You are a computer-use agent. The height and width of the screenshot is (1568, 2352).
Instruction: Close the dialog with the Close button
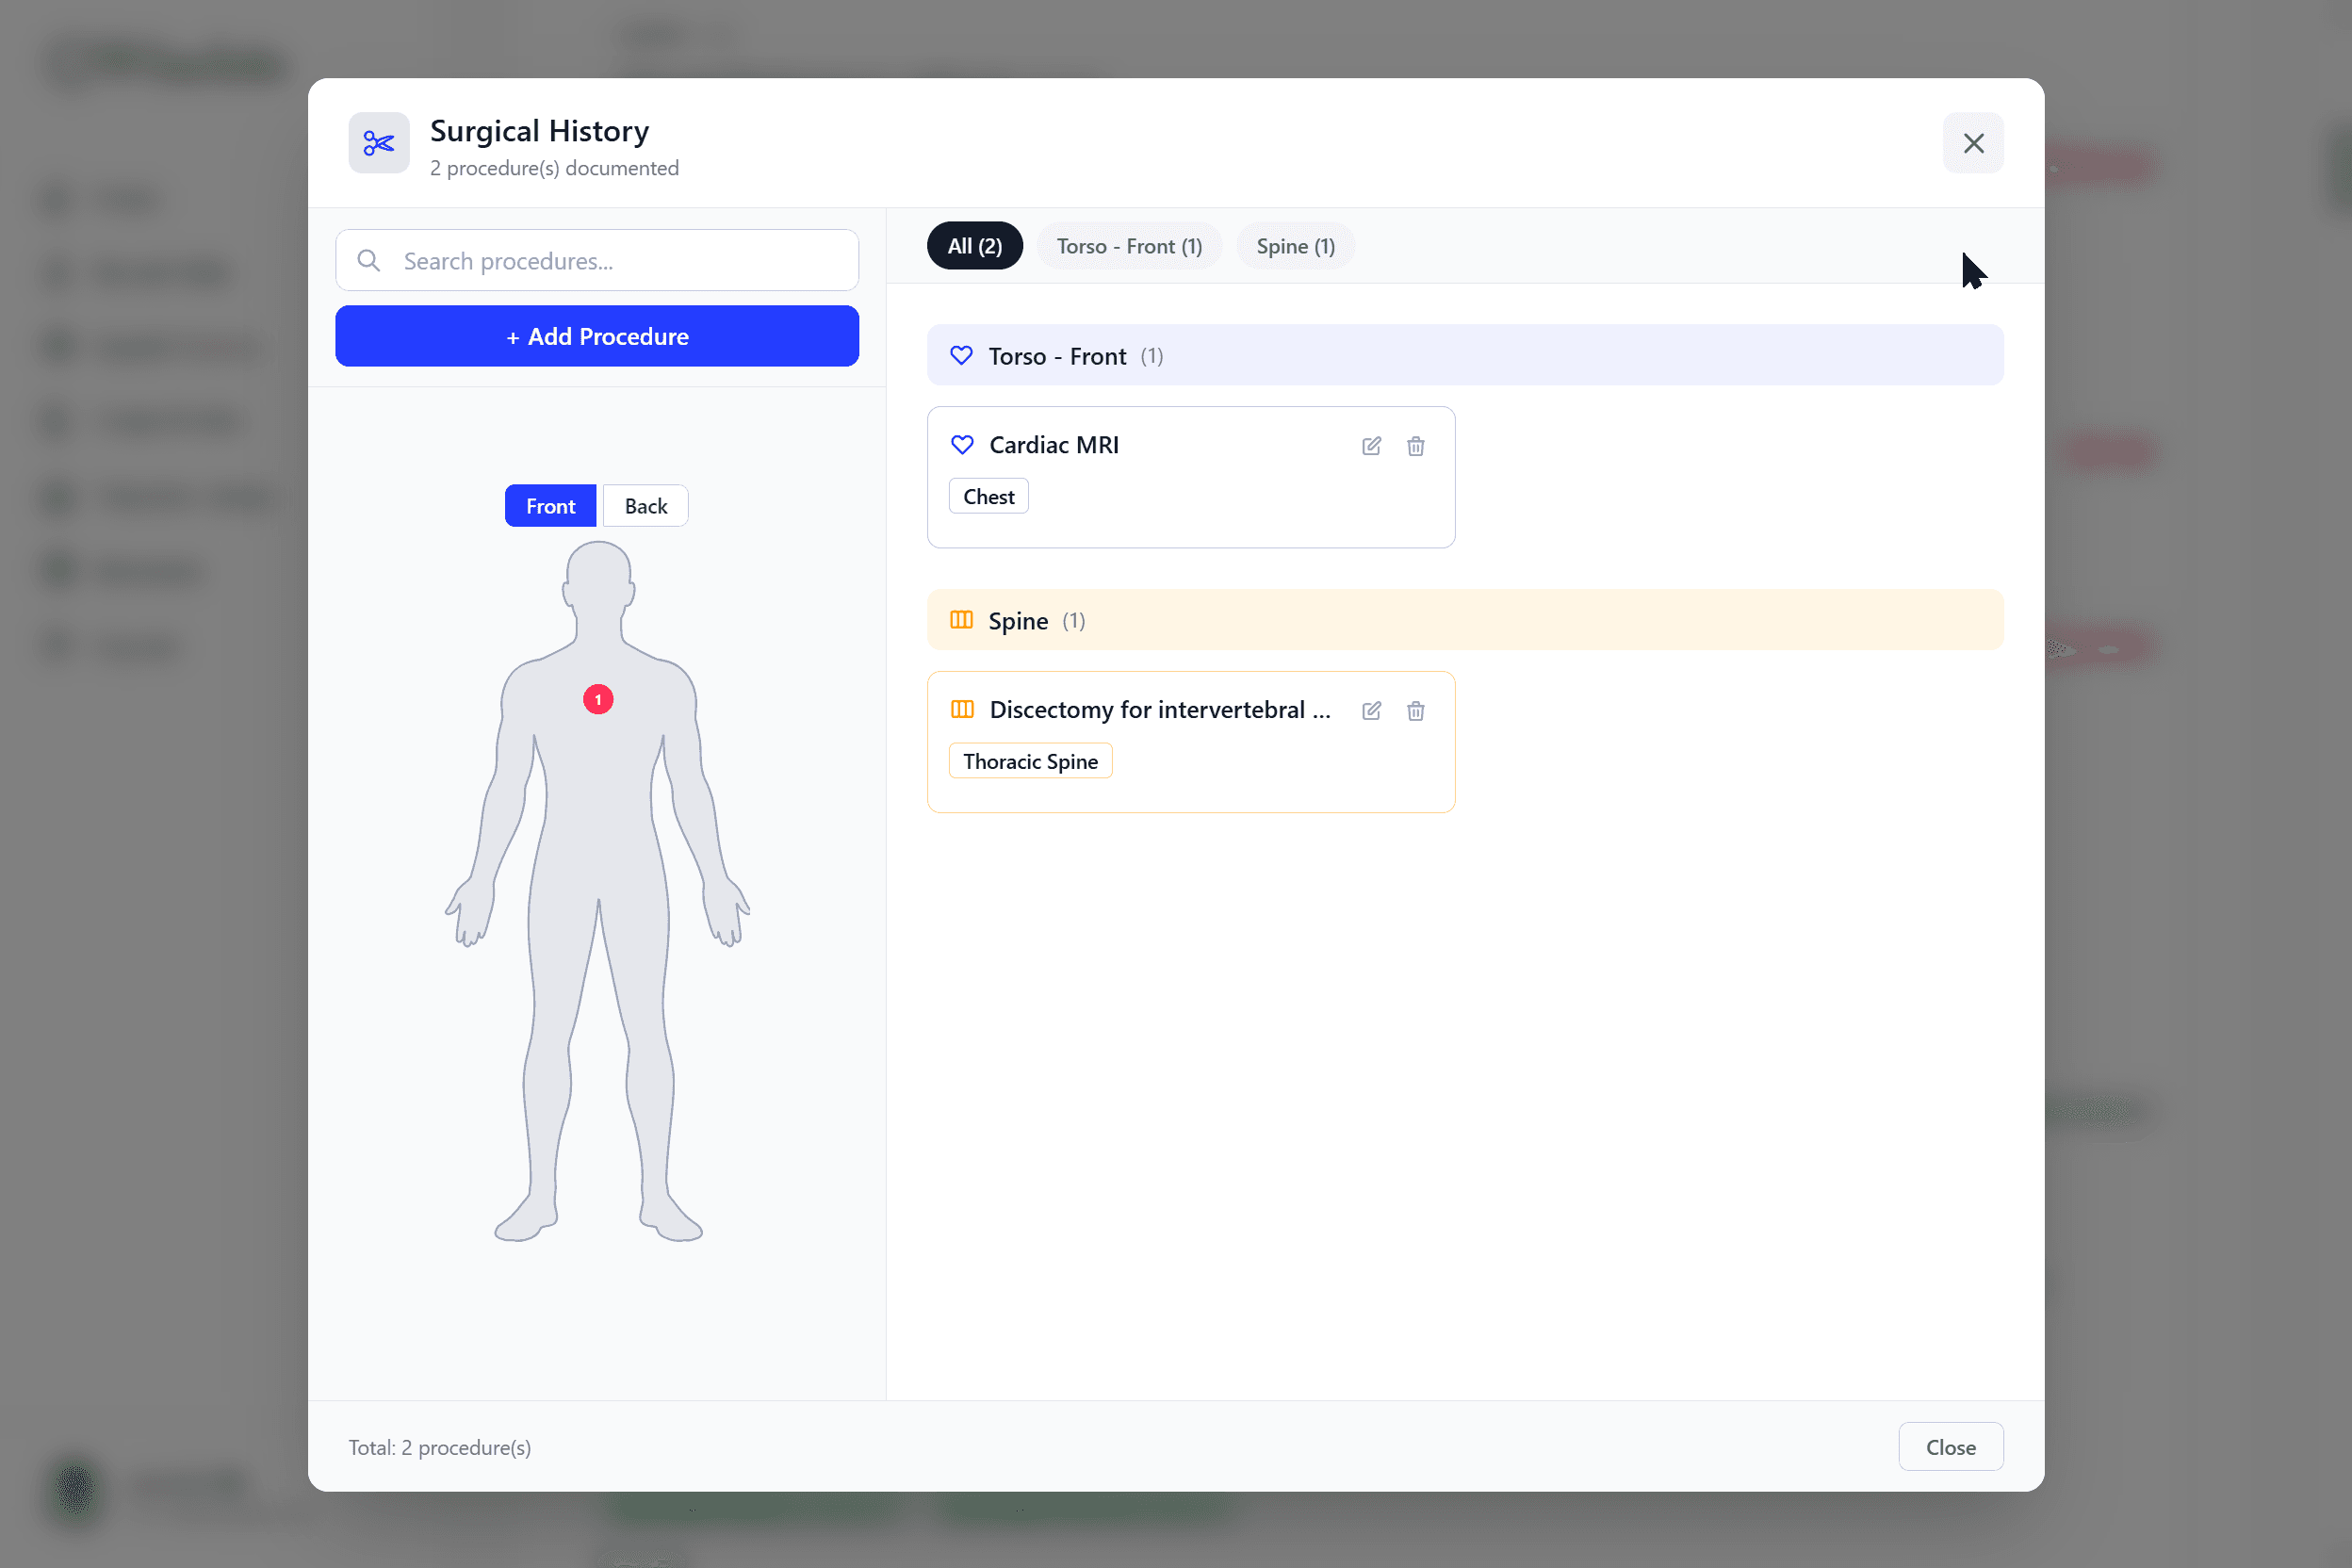pyautogui.click(x=1949, y=1446)
